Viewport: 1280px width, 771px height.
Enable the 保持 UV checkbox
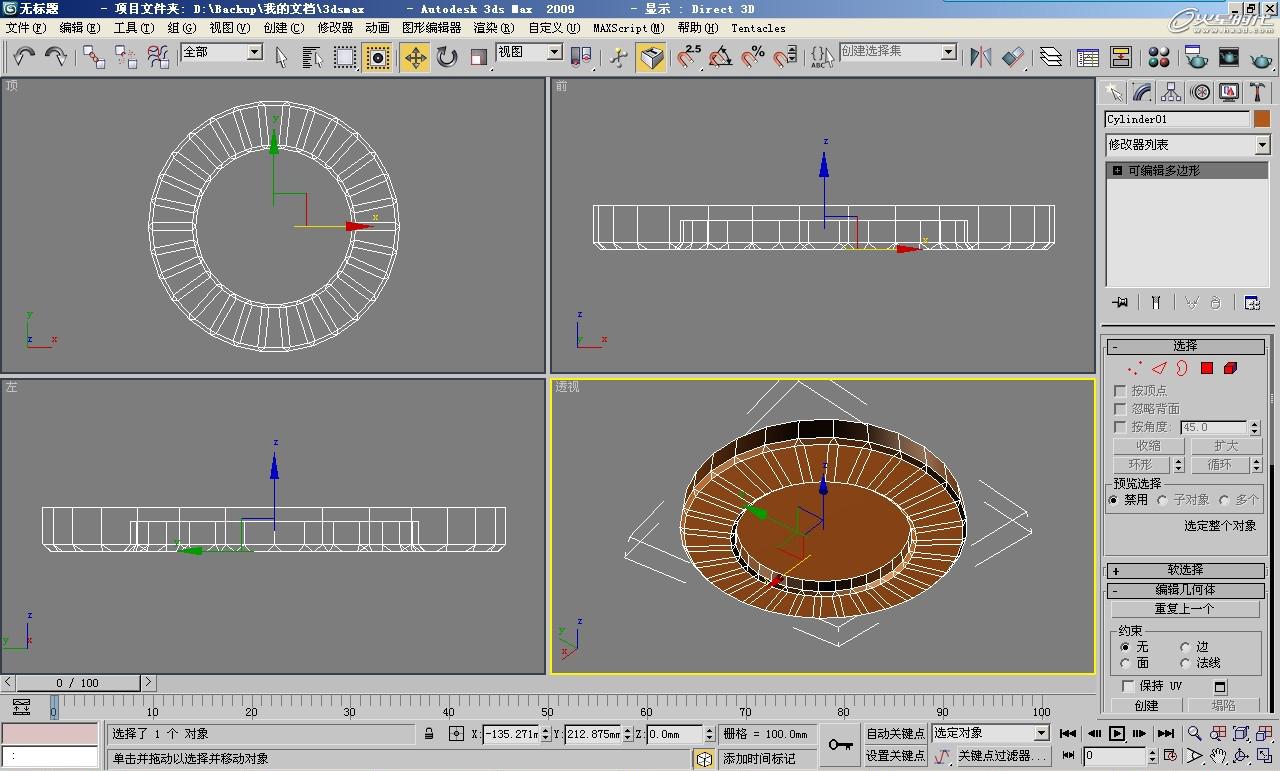click(x=1128, y=686)
